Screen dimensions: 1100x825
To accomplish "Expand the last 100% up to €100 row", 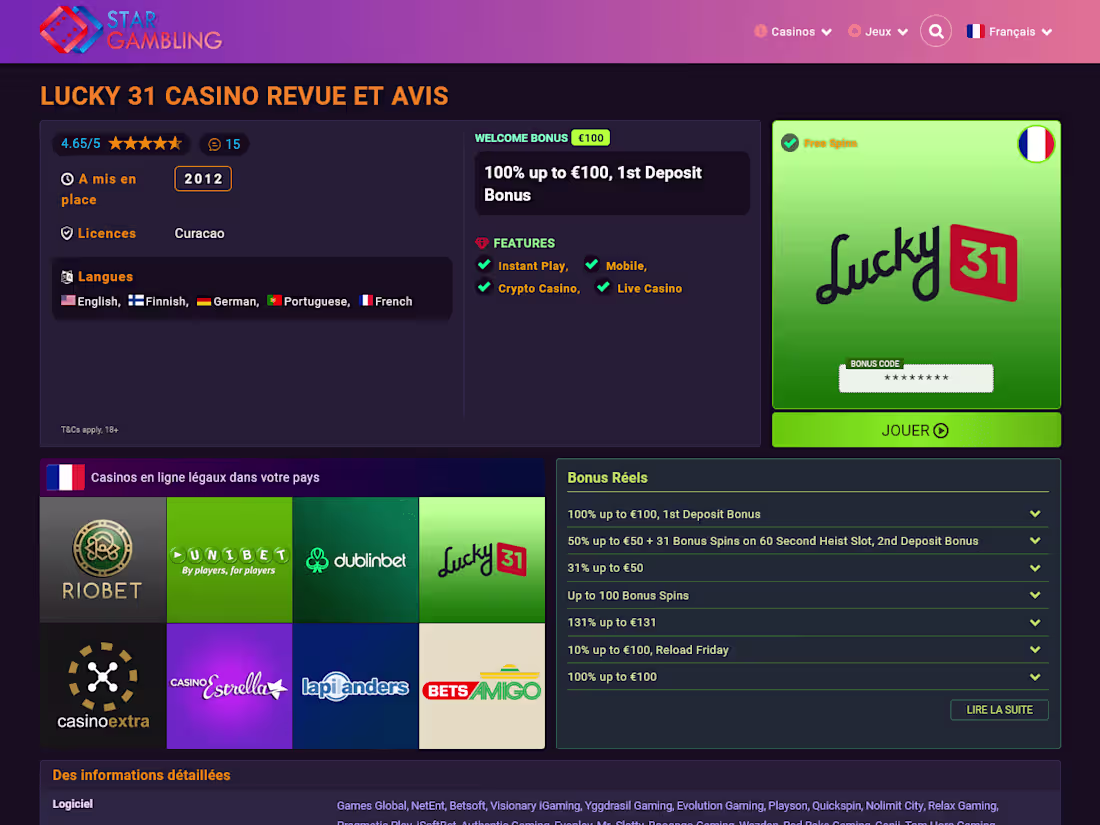I will (807, 677).
